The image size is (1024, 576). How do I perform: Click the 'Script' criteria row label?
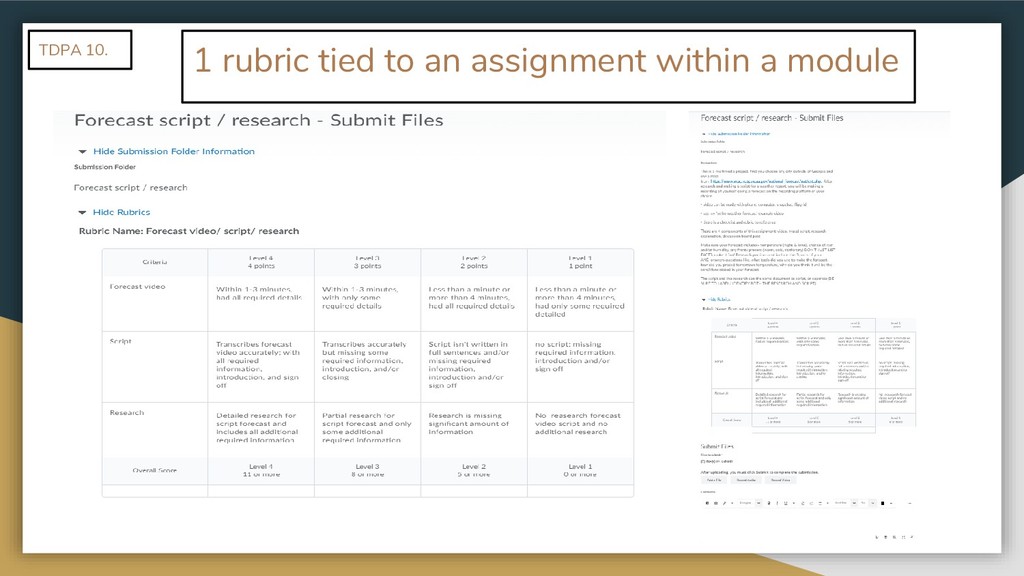[x=120, y=342]
